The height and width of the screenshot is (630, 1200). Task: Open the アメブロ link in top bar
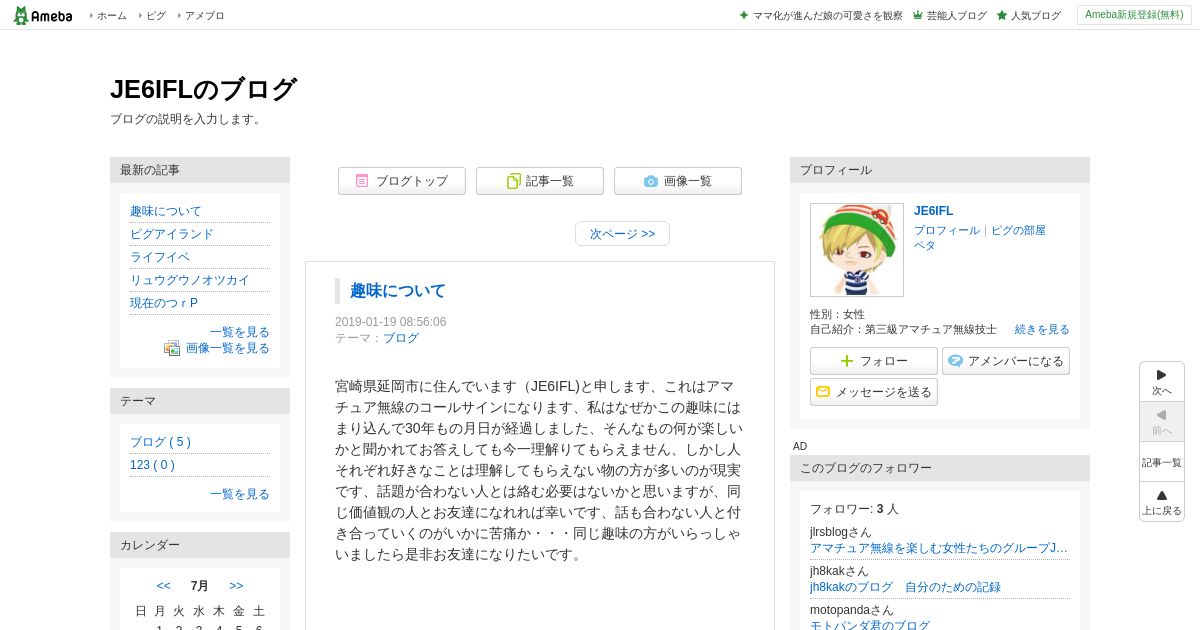coord(204,16)
